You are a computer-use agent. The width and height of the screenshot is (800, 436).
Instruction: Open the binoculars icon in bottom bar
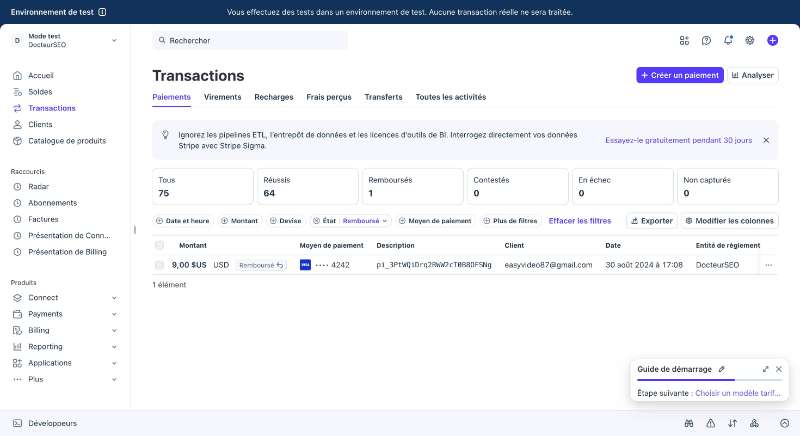click(x=689, y=423)
